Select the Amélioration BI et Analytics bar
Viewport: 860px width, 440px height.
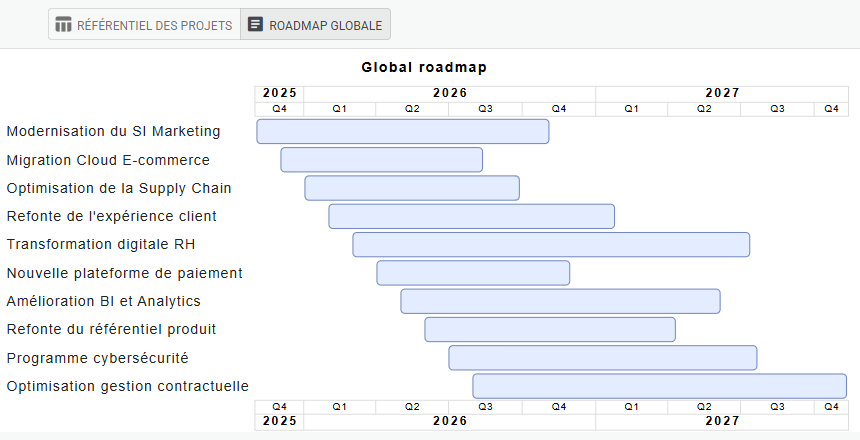click(560, 301)
